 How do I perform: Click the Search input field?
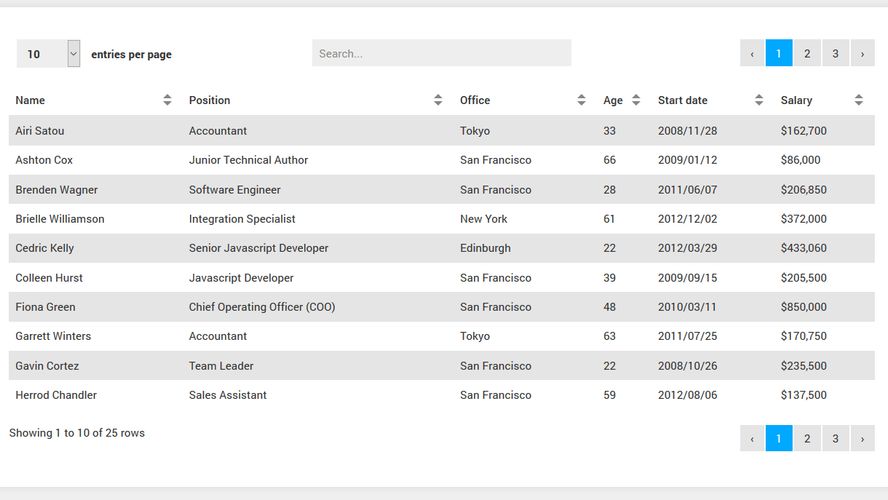pos(441,53)
